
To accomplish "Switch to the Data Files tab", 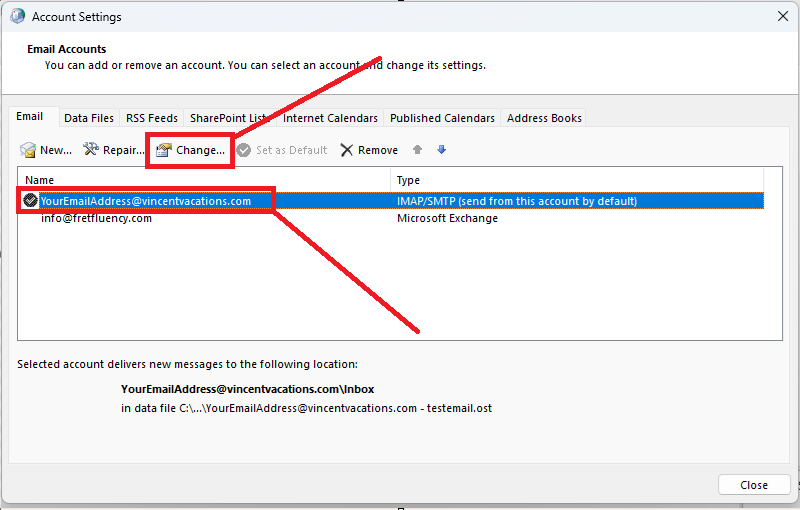I will click(89, 118).
